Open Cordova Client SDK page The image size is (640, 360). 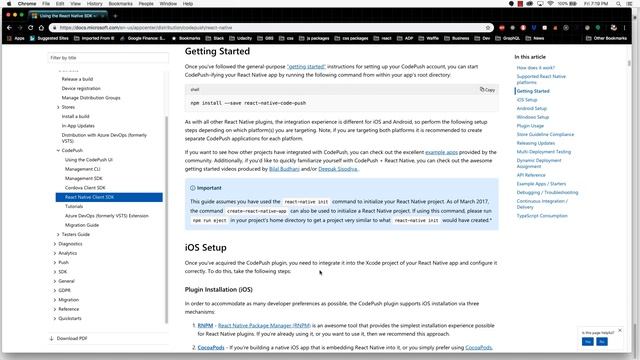(85, 188)
